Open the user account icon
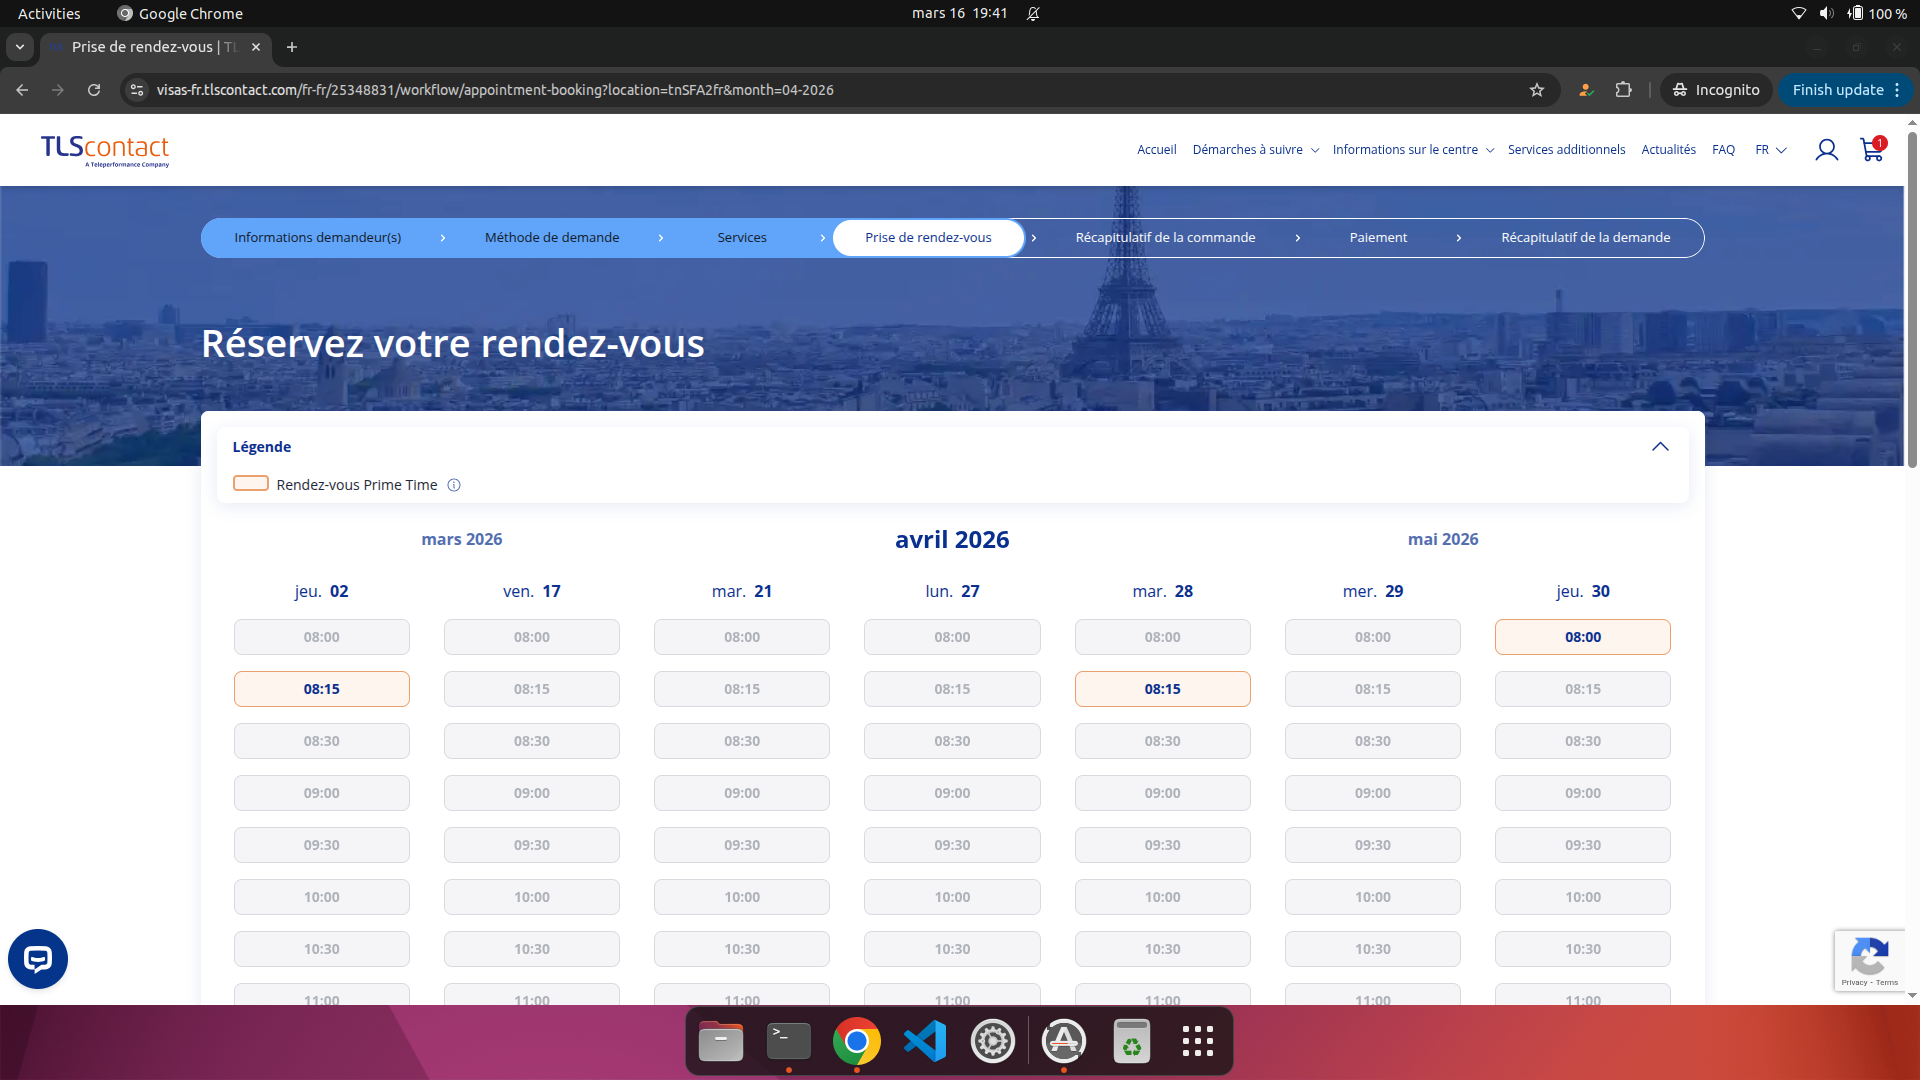 (x=1827, y=150)
